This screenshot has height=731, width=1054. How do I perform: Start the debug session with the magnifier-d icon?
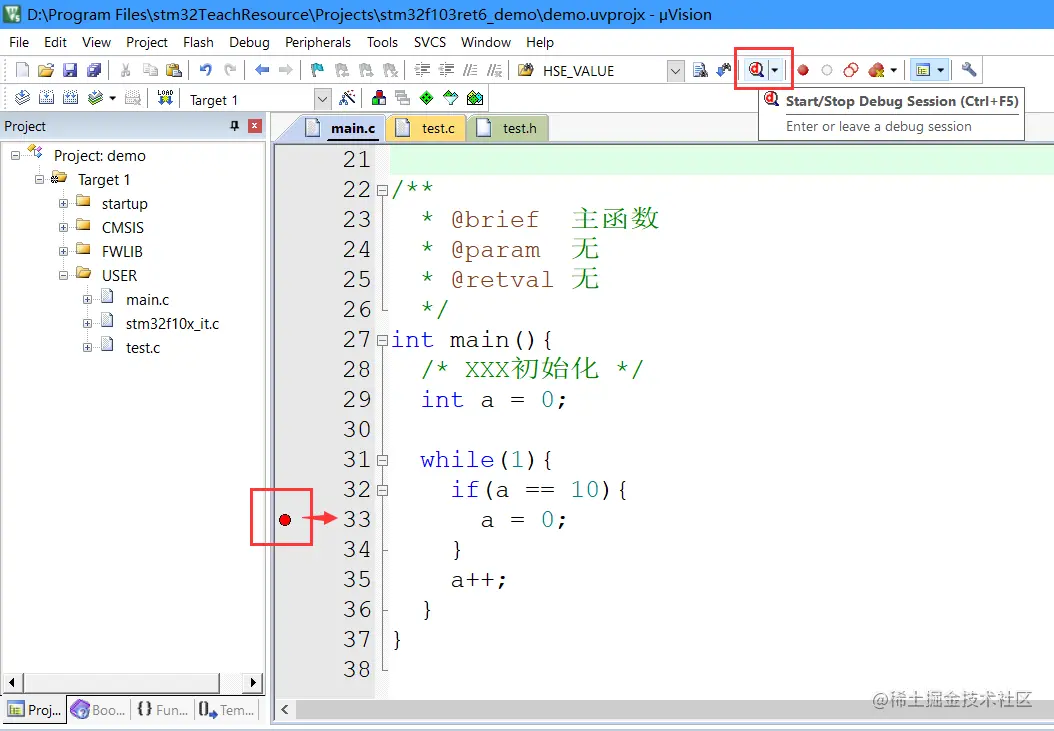point(756,69)
